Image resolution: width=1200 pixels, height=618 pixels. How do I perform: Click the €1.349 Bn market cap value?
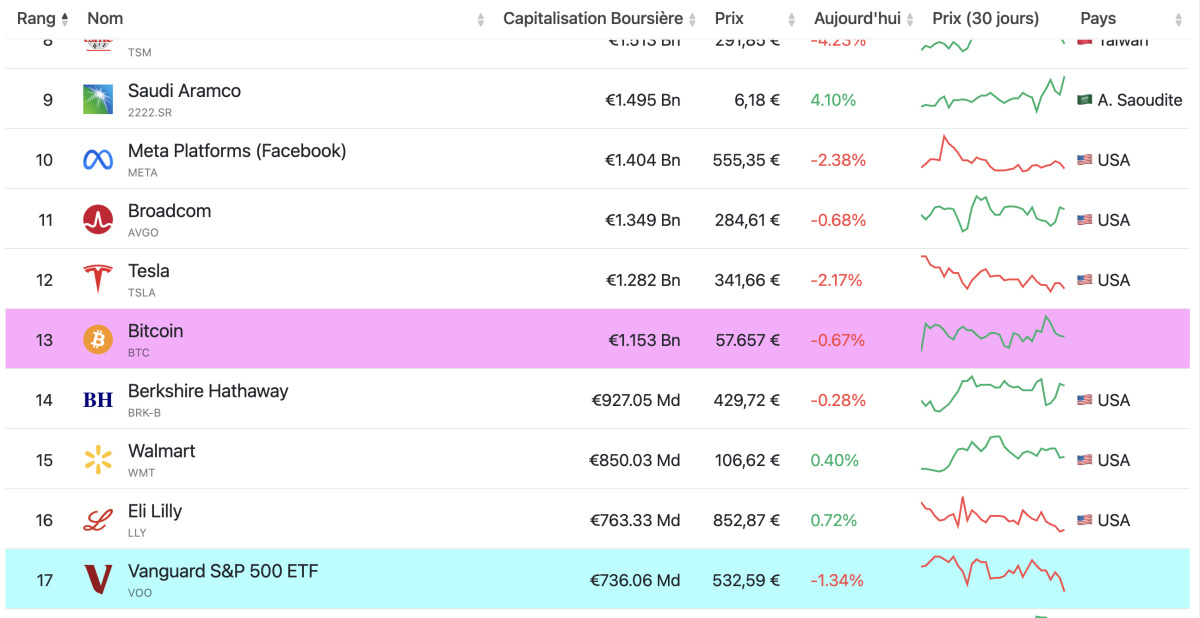point(642,220)
